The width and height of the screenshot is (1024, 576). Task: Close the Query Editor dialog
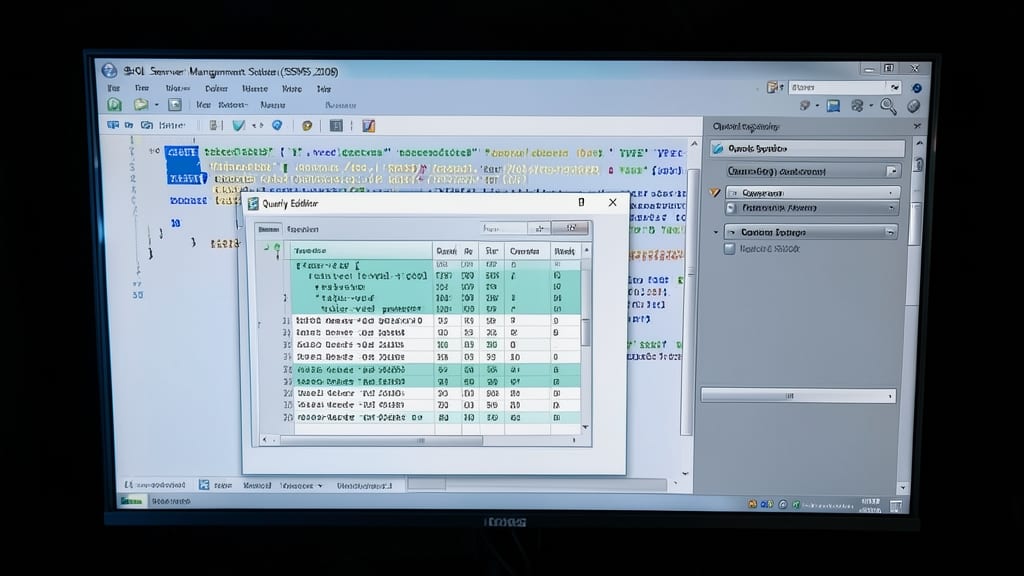613,202
